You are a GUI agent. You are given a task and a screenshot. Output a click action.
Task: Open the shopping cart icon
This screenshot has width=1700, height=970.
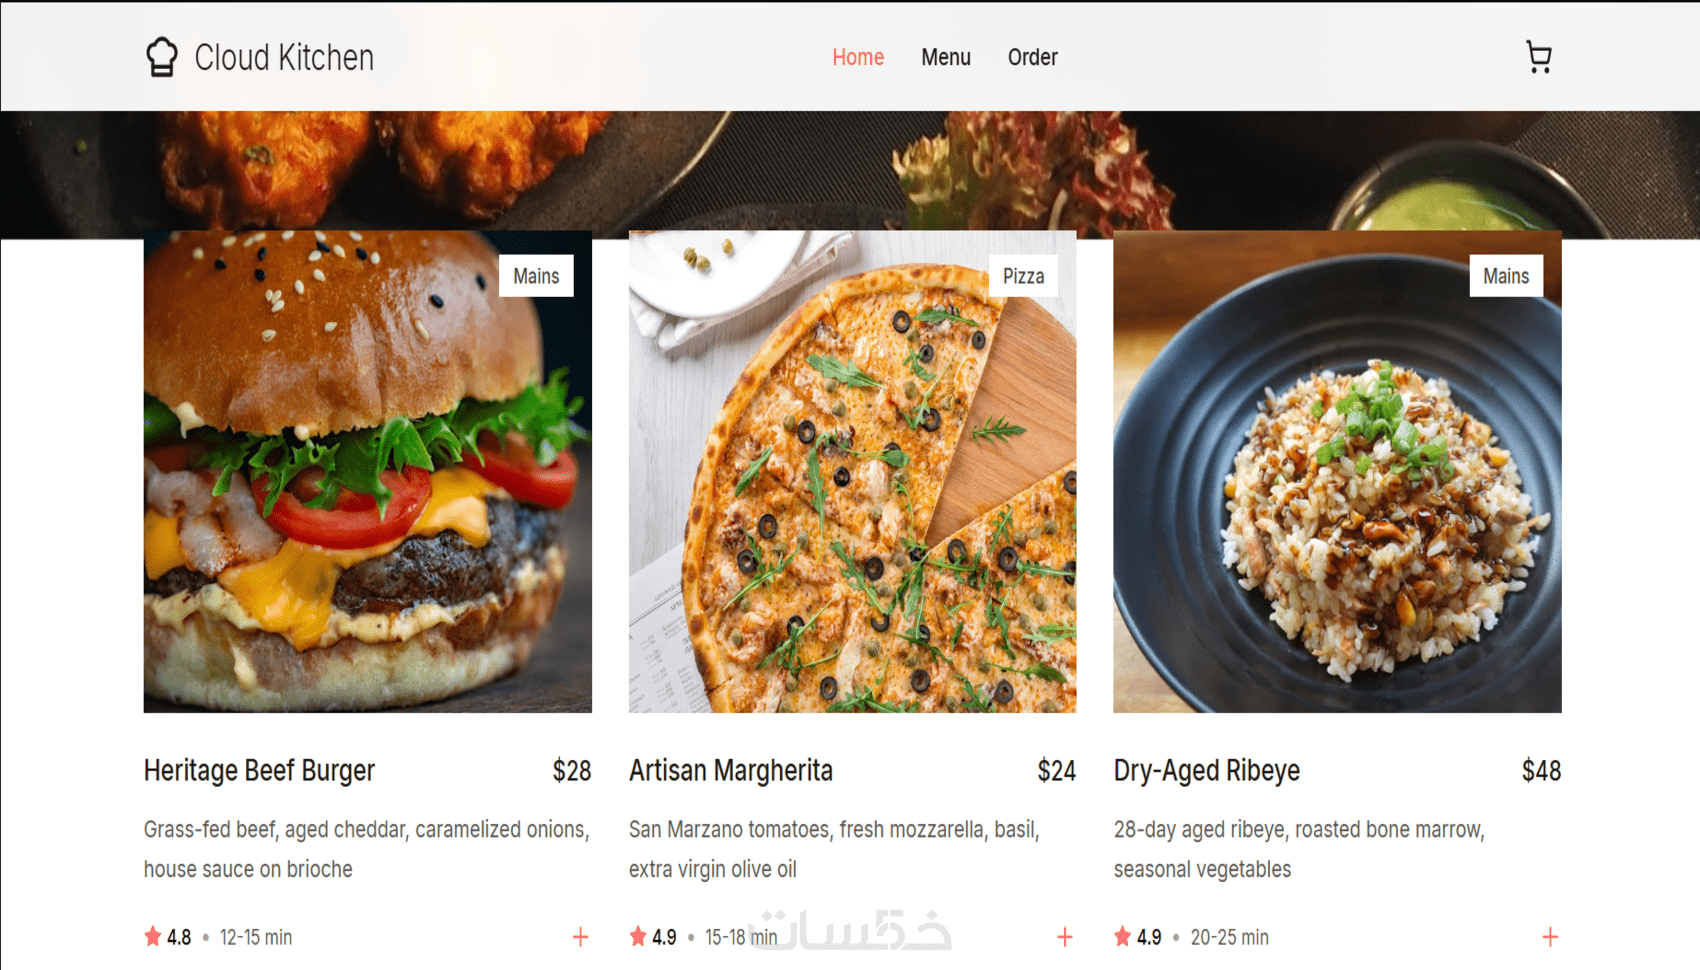click(x=1539, y=57)
